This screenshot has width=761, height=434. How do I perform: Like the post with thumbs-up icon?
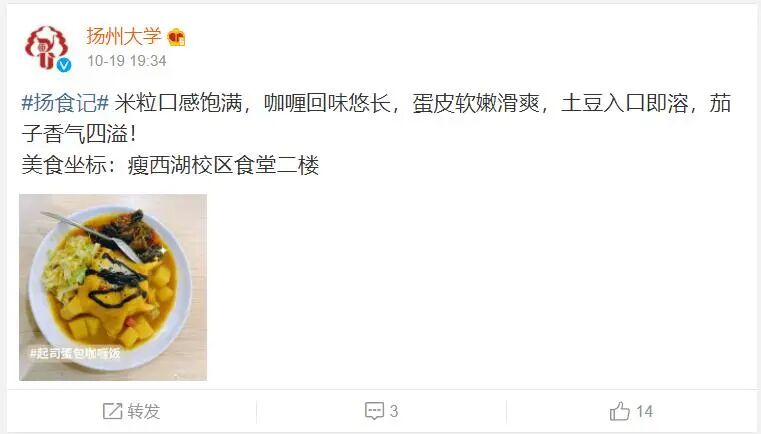coord(620,411)
